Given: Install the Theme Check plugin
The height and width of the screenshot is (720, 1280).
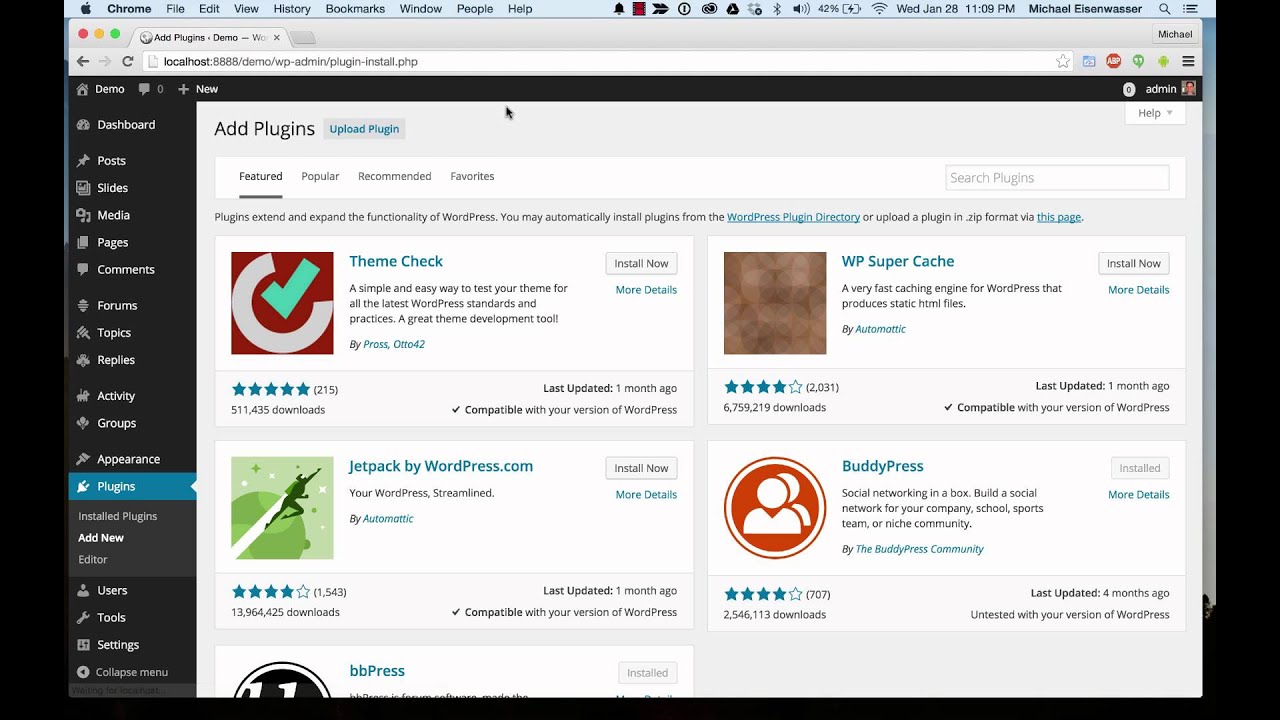Looking at the screenshot, I should point(641,264).
